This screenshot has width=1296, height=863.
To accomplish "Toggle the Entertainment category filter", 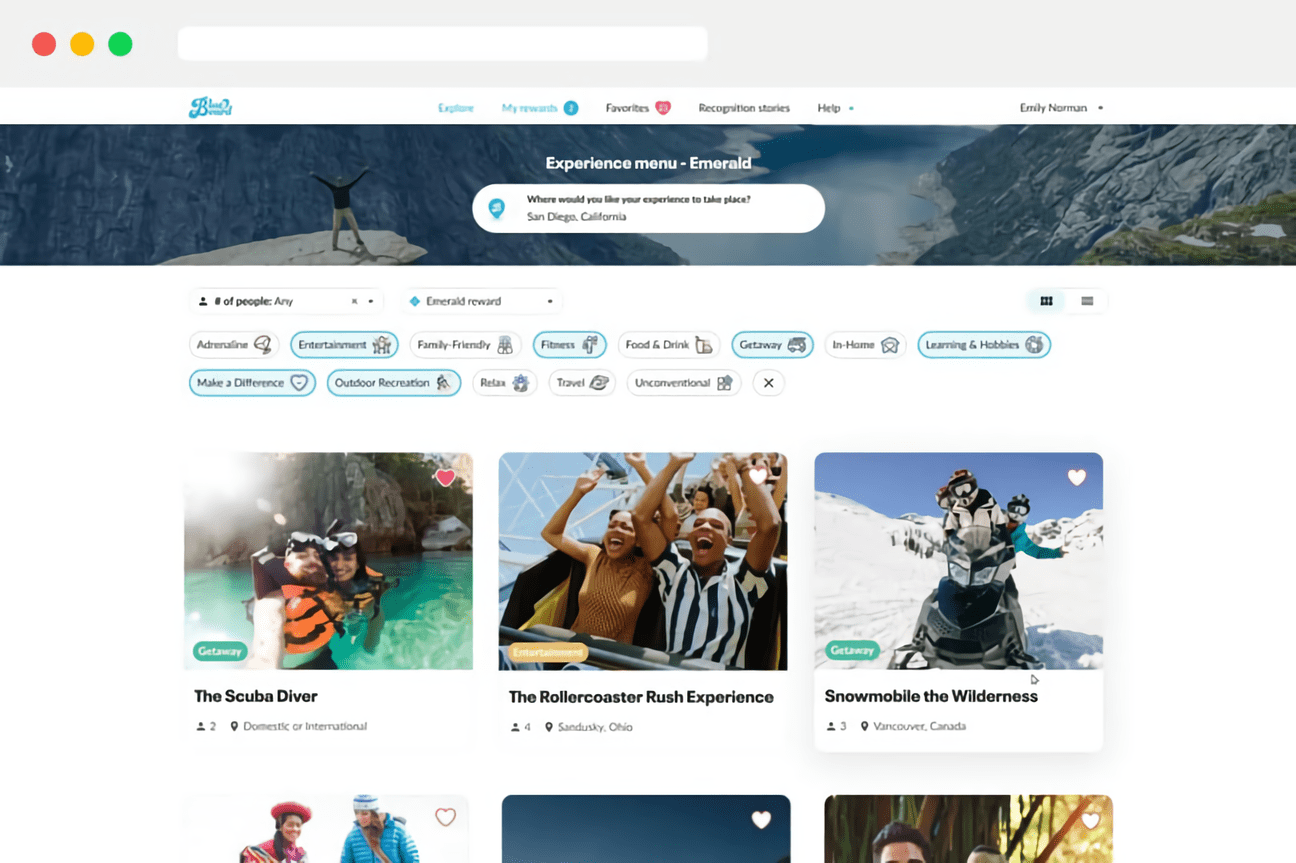I will 344,345.
